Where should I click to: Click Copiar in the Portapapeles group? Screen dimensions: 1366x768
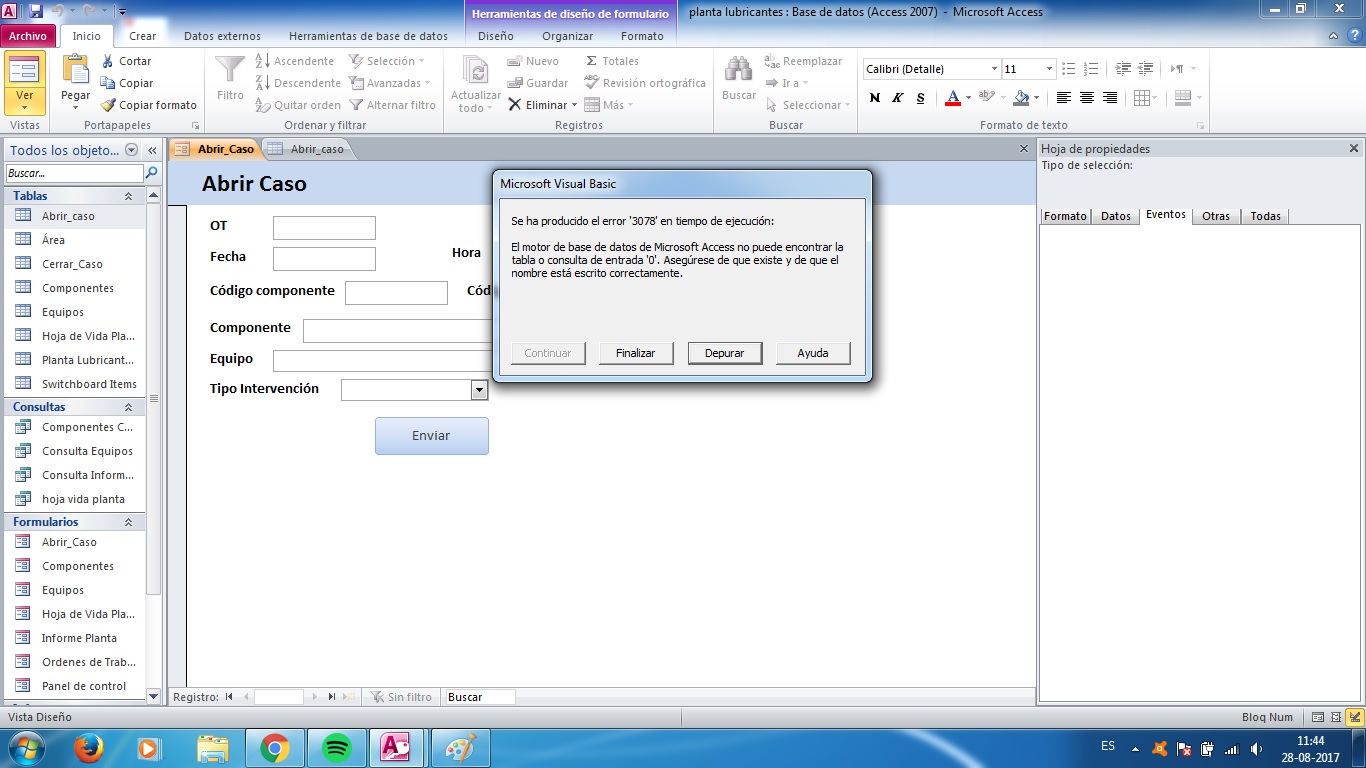[126, 83]
